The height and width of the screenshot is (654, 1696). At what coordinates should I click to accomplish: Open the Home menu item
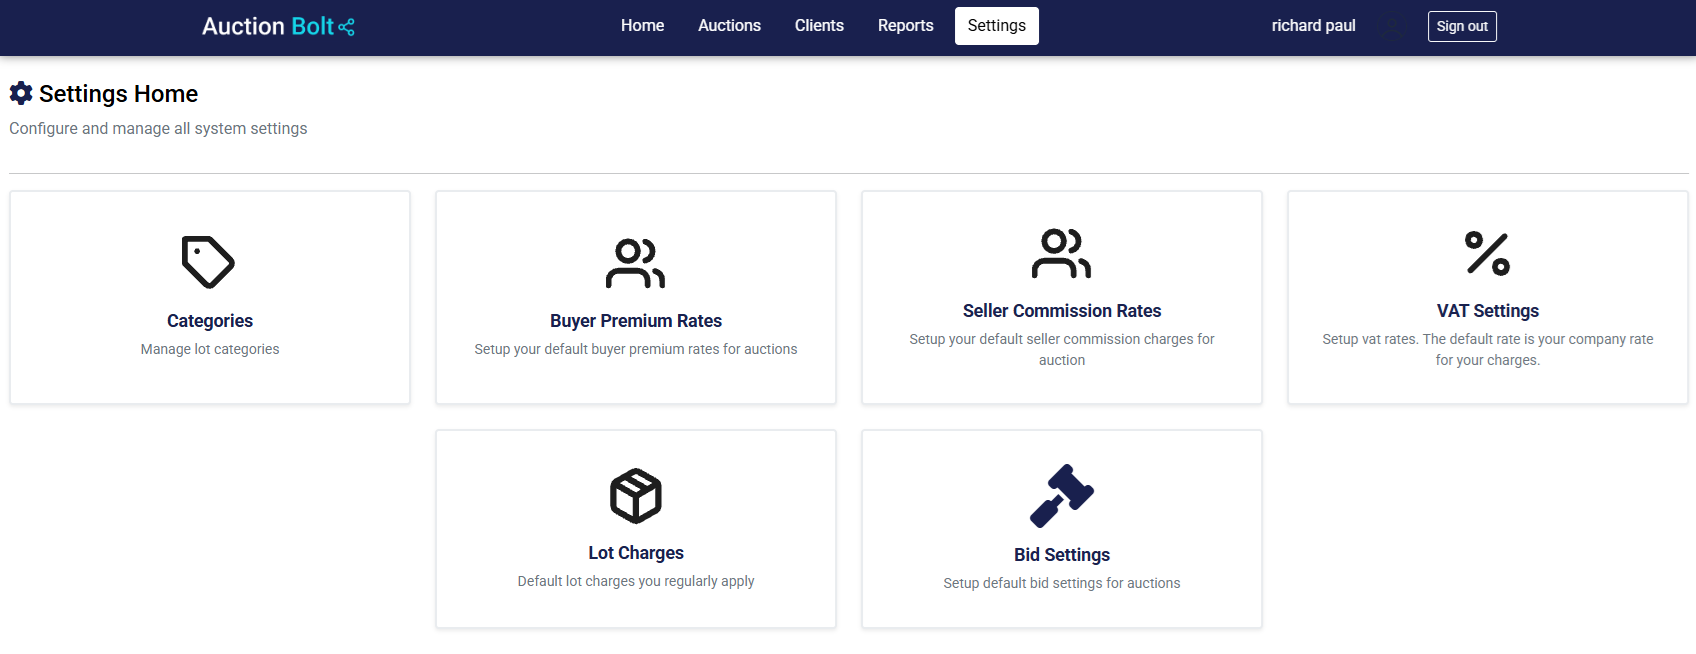tap(642, 26)
